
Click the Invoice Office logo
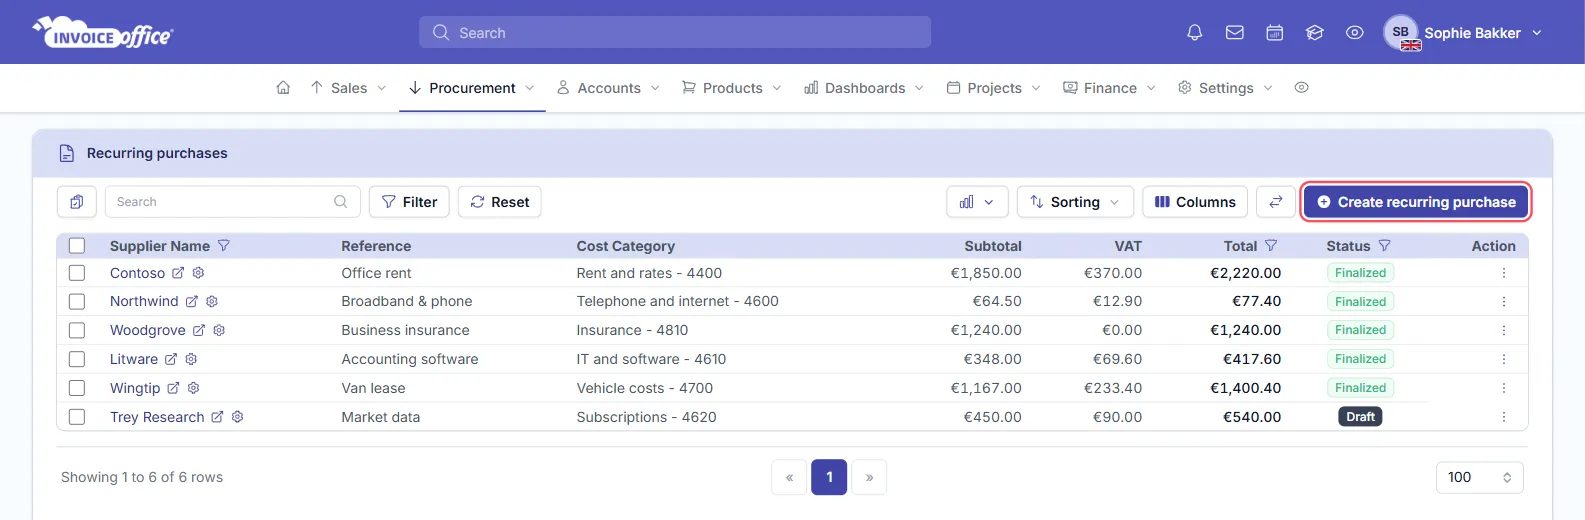(x=103, y=33)
